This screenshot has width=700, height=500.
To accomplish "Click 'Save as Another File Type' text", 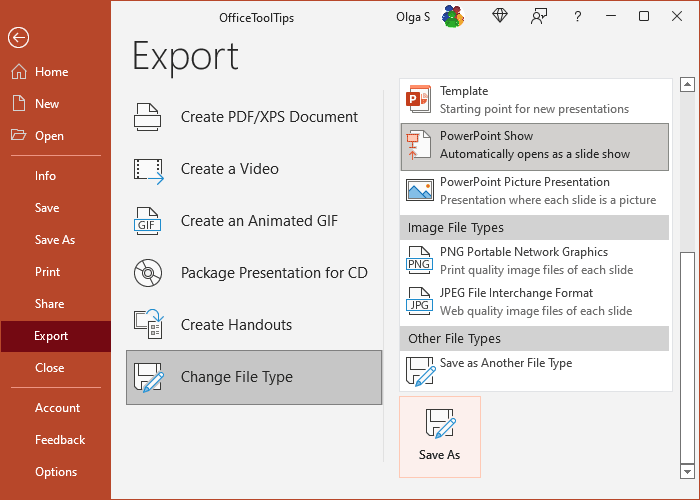I will coord(506,363).
